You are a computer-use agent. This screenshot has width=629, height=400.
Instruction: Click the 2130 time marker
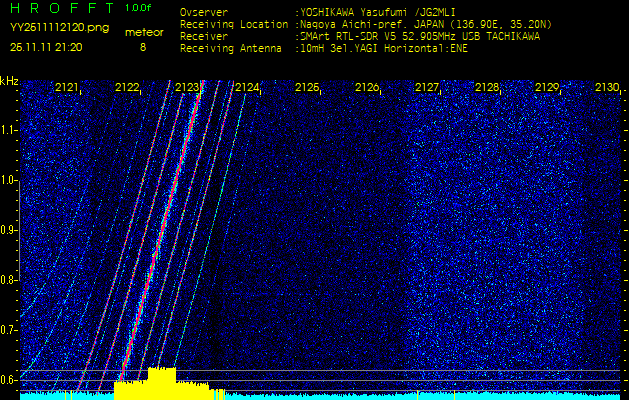tap(606, 88)
